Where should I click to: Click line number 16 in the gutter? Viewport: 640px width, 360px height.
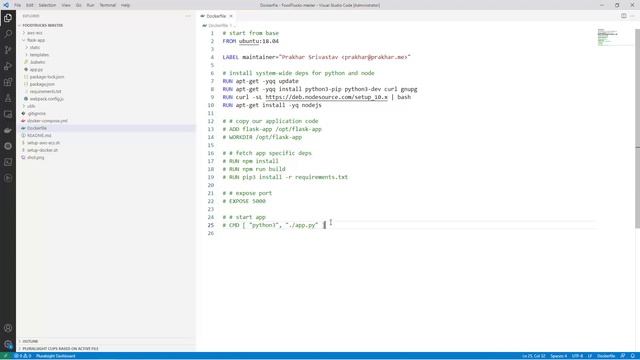[x=211, y=153]
